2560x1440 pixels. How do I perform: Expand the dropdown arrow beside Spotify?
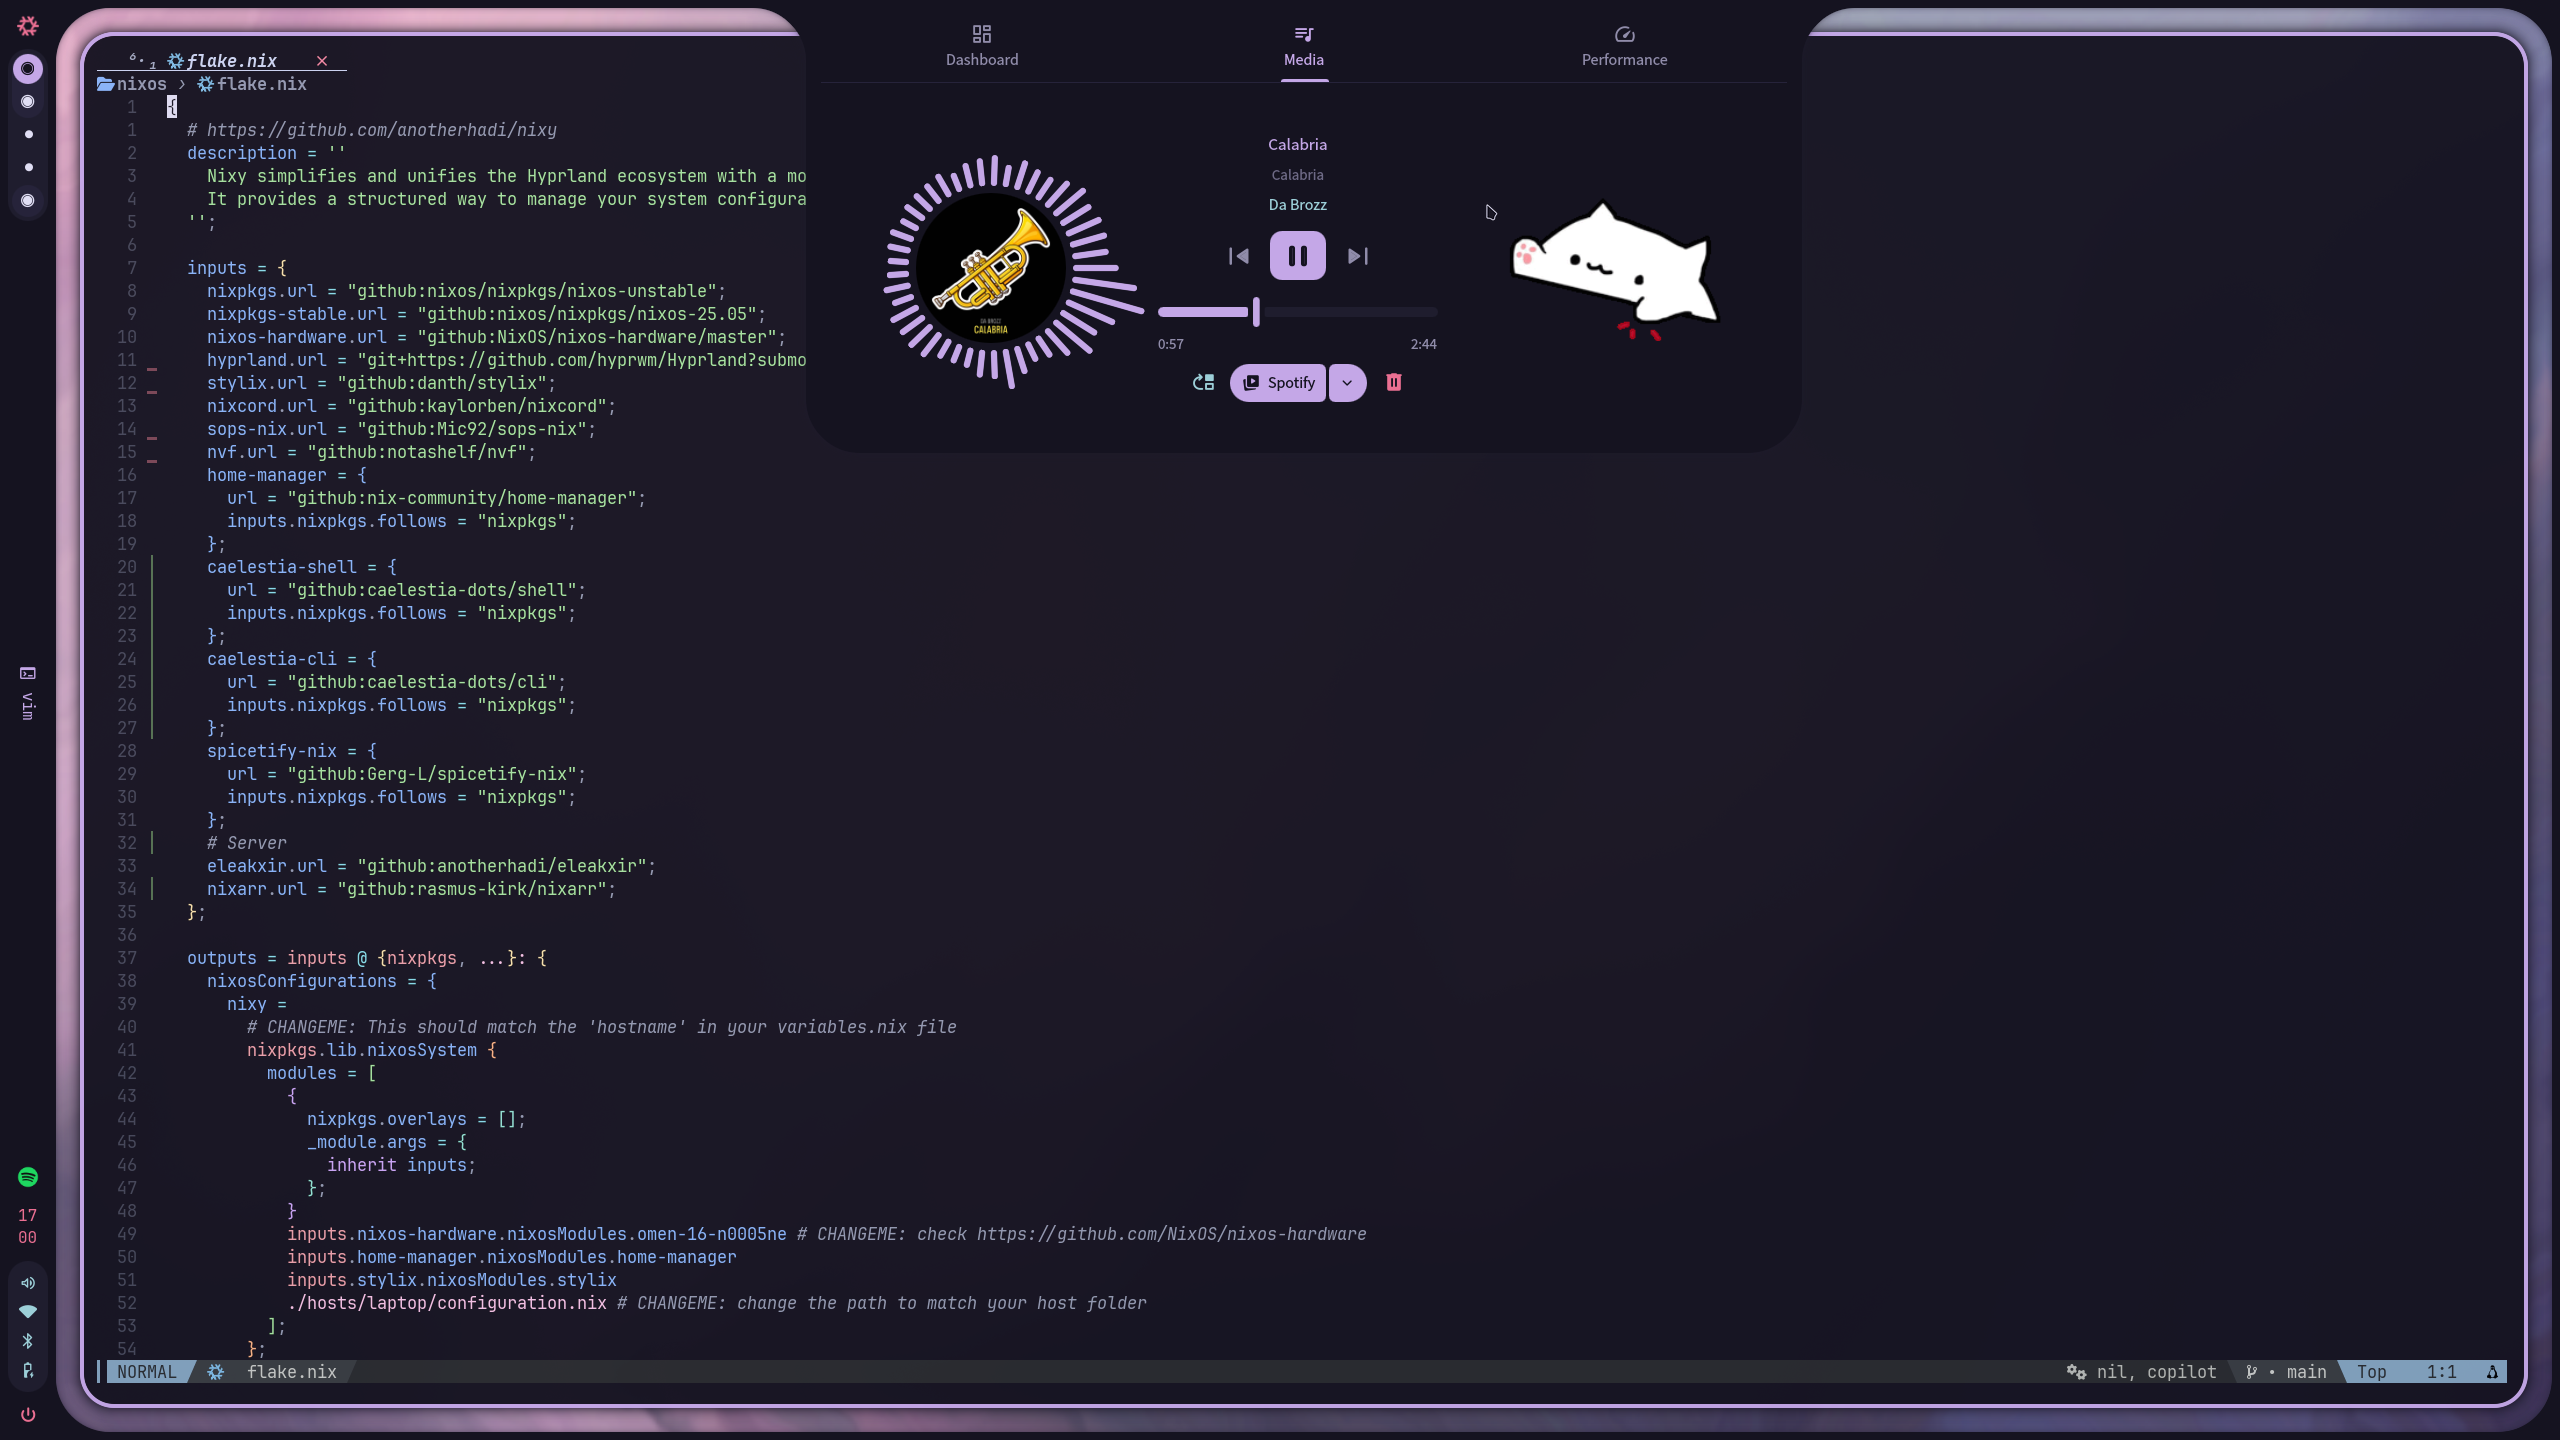(1347, 382)
